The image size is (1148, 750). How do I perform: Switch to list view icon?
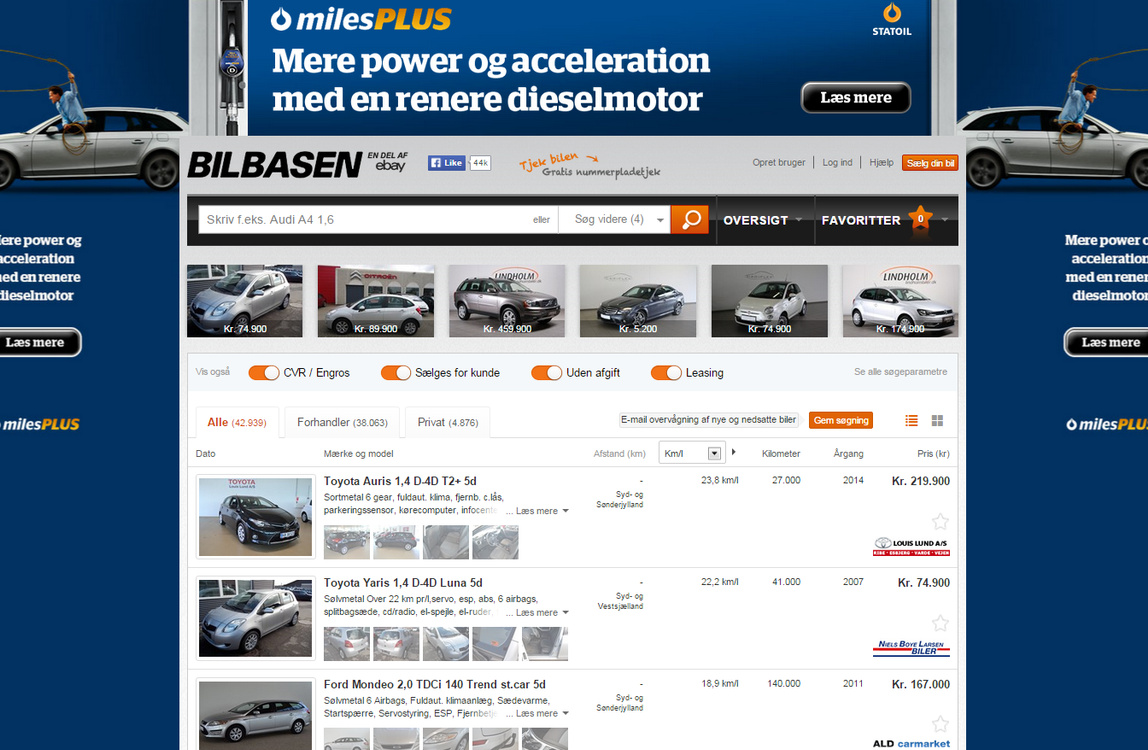(x=912, y=420)
